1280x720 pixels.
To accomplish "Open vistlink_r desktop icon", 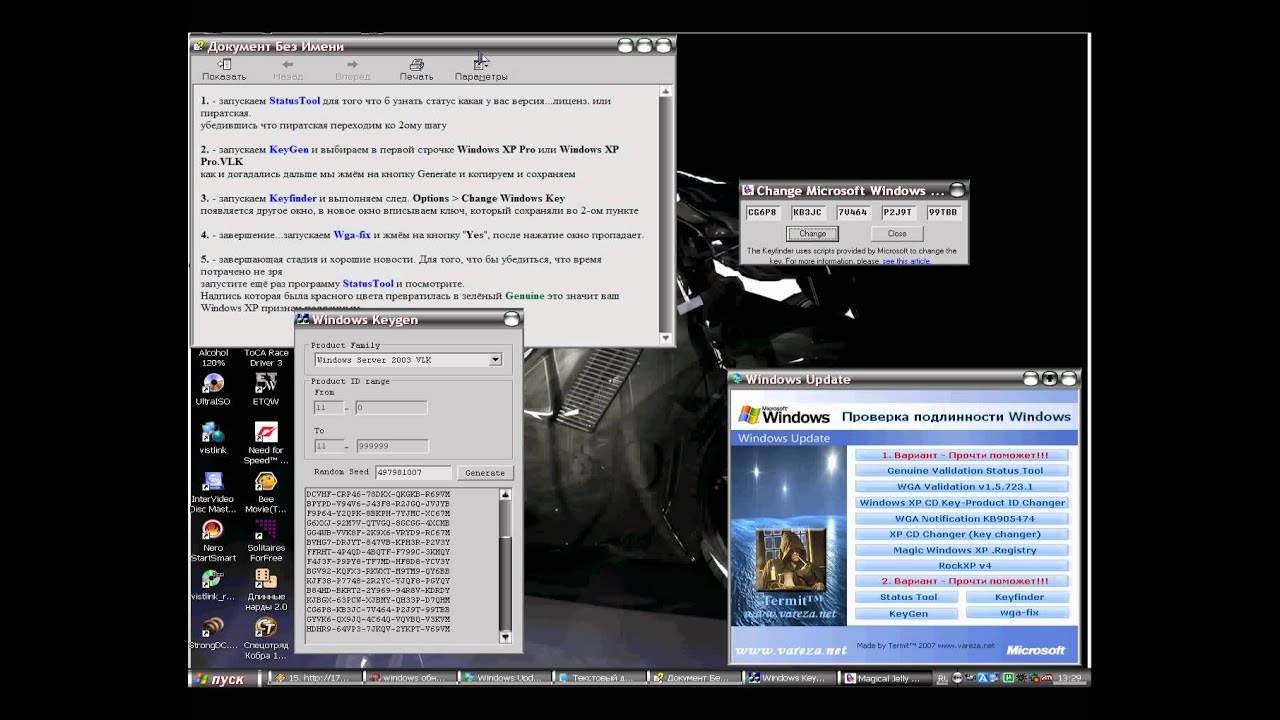I will tap(213, 585).
